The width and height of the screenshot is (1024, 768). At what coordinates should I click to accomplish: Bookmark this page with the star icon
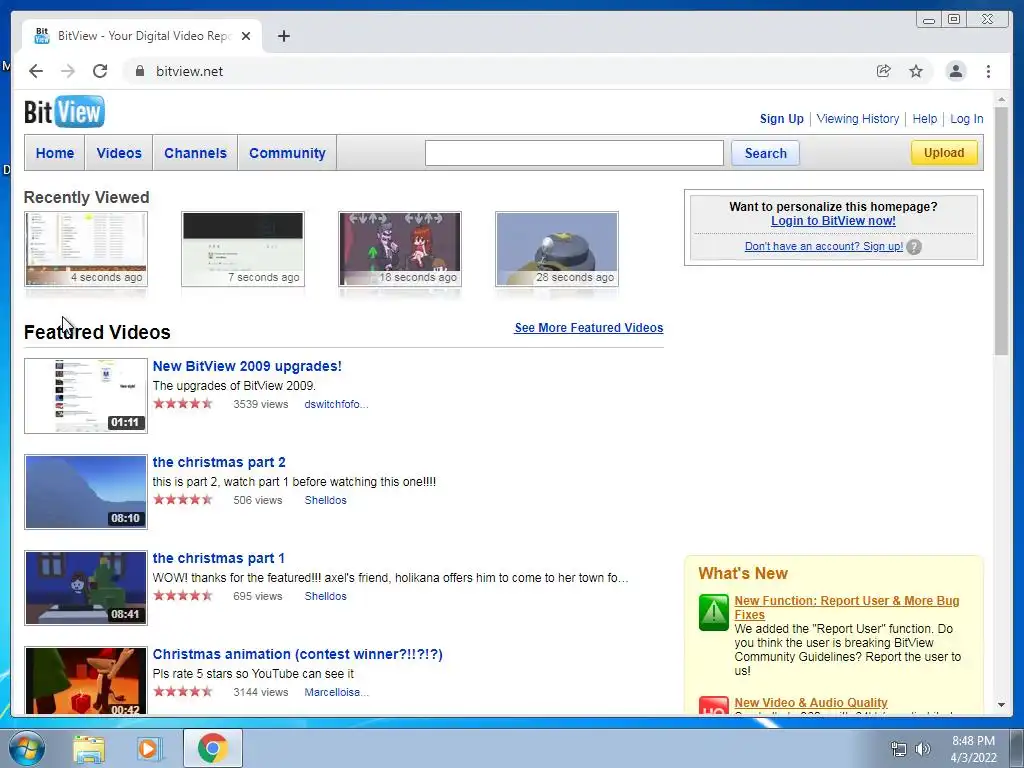[x=916, y=71]
